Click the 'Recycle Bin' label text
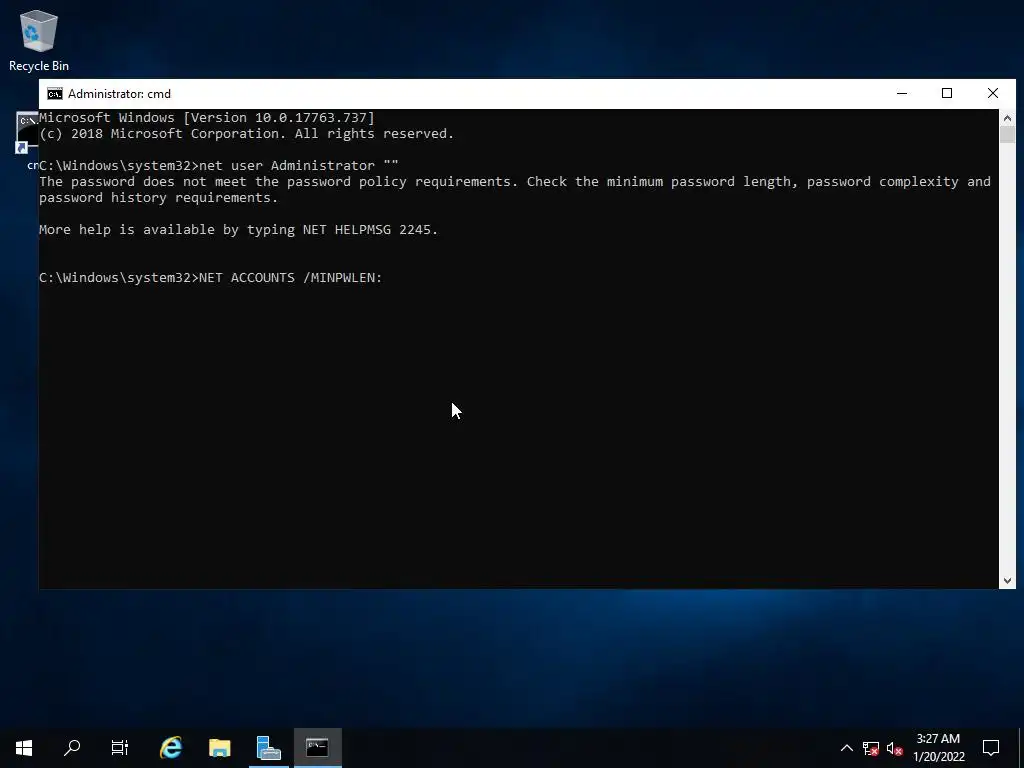This screenshot has height=768, width=1024. click(39, 66)
